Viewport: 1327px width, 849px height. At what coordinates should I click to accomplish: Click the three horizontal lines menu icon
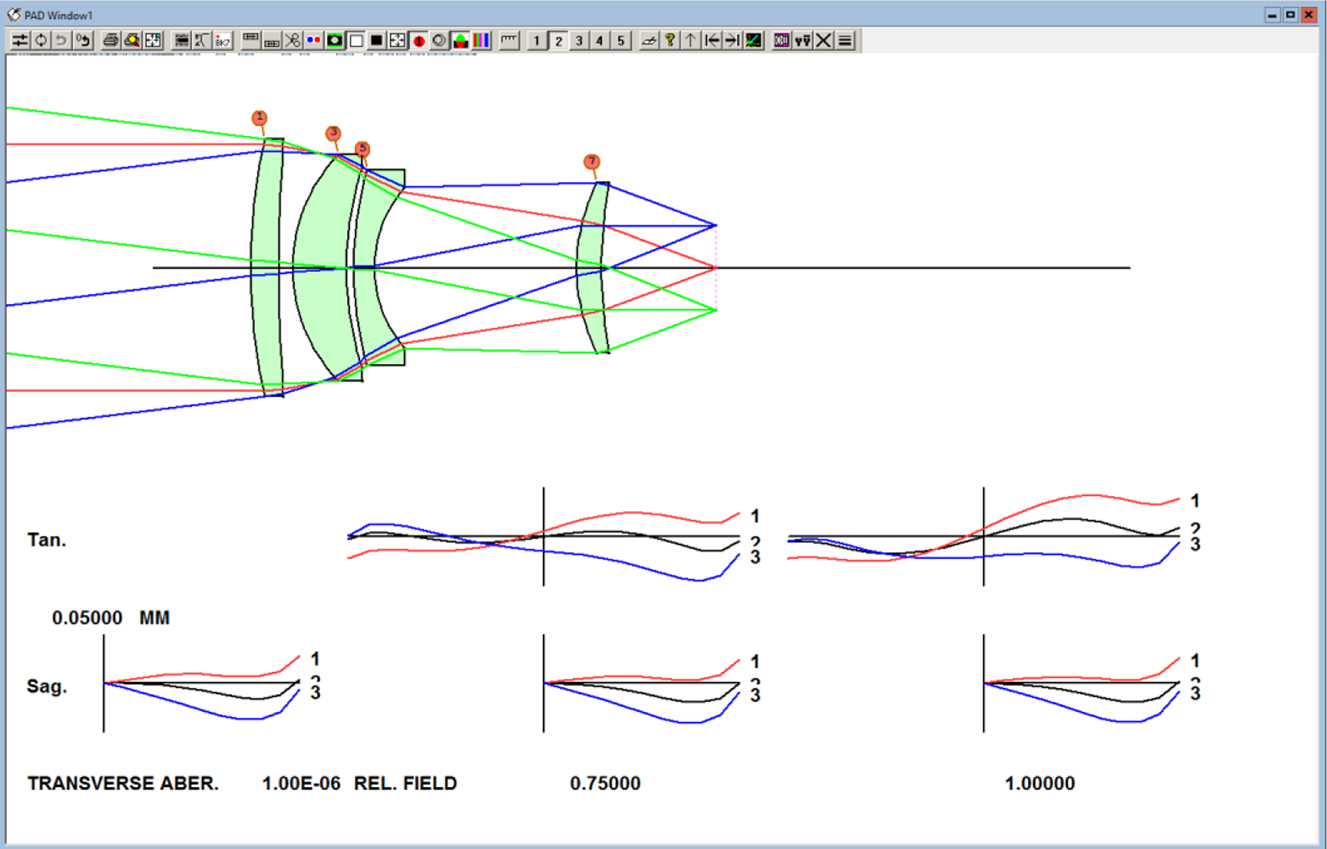(x=845, y=40)
